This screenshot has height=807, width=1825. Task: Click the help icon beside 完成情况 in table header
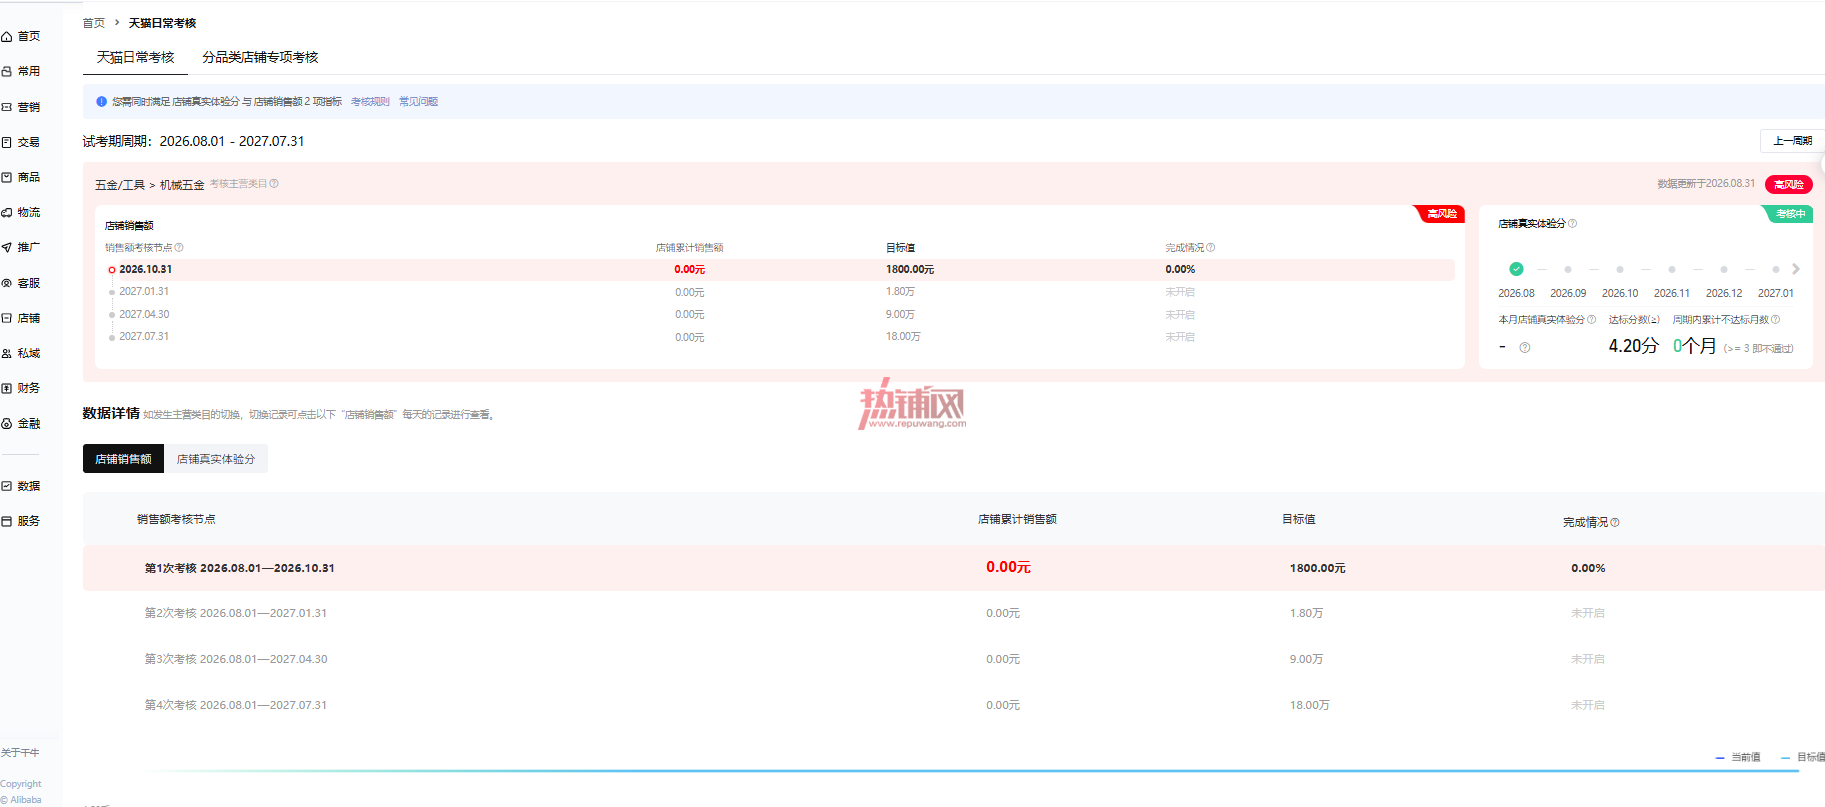point(1615,522)
